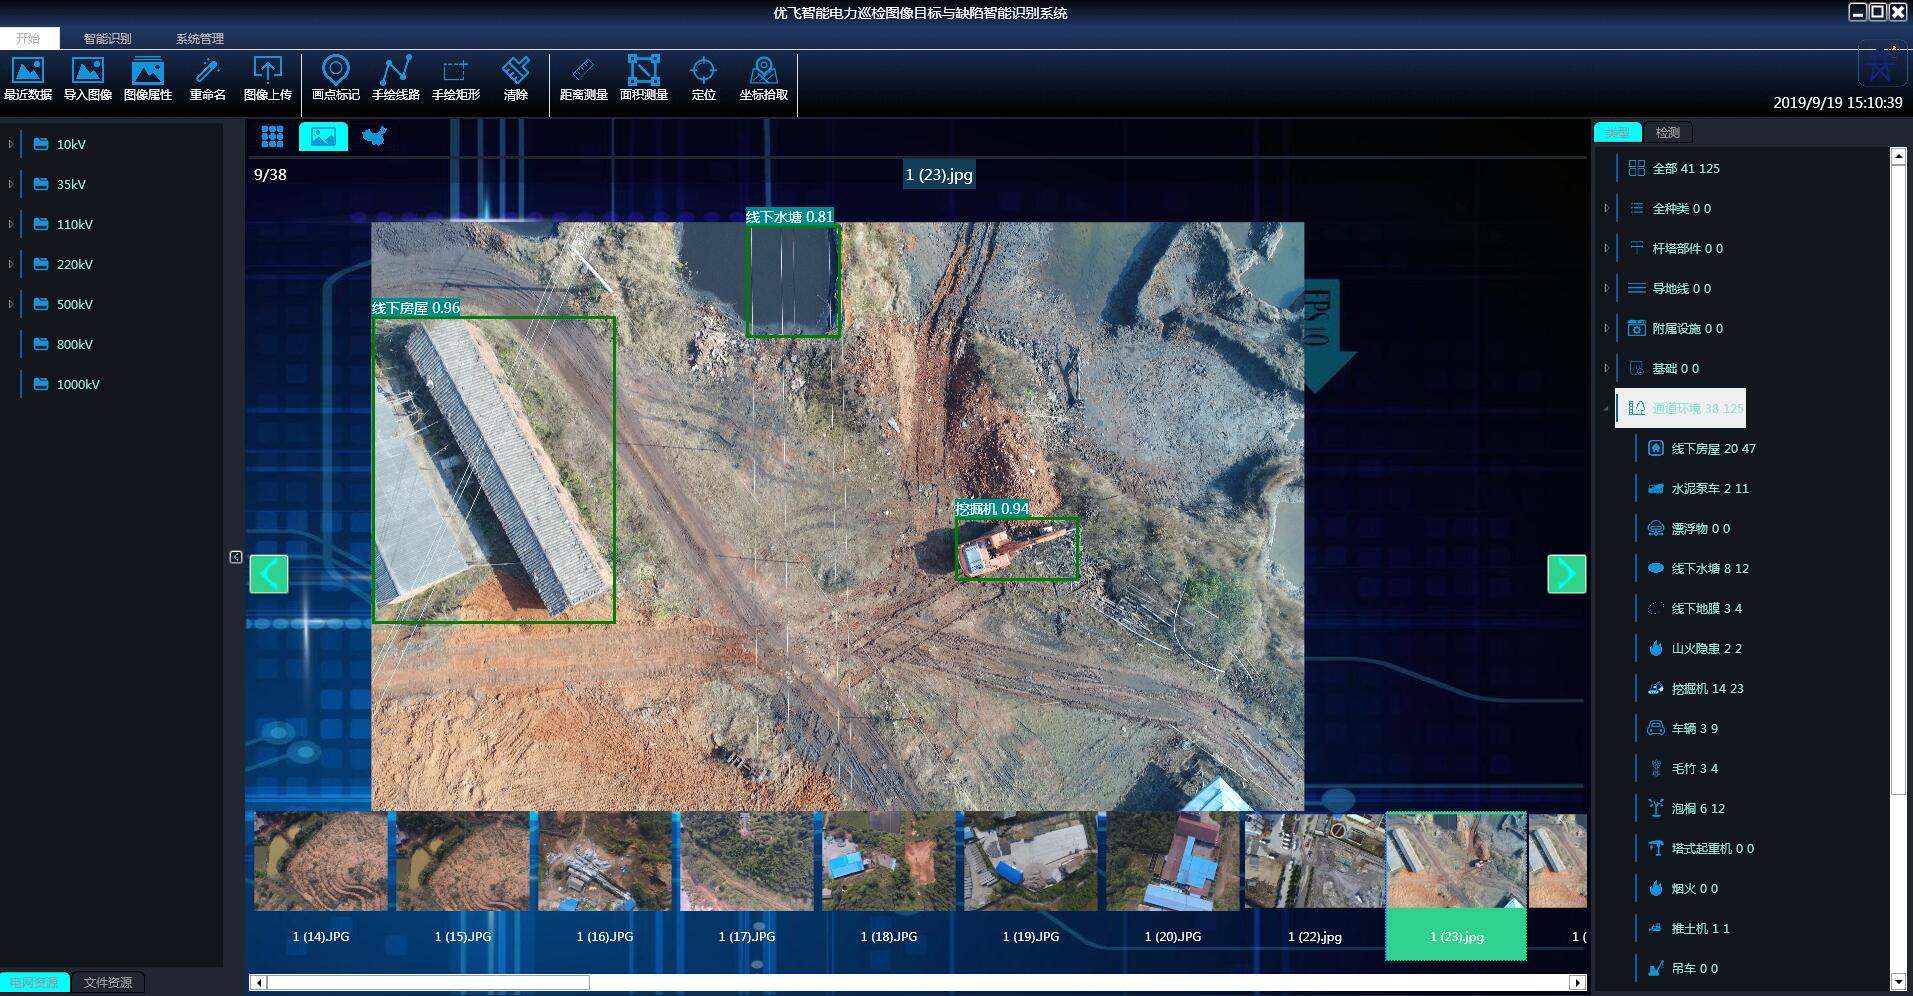The image size is (1913, 996).
Task: Filter by 水泥泵车 2 11
Action: tap(1699, 488)
